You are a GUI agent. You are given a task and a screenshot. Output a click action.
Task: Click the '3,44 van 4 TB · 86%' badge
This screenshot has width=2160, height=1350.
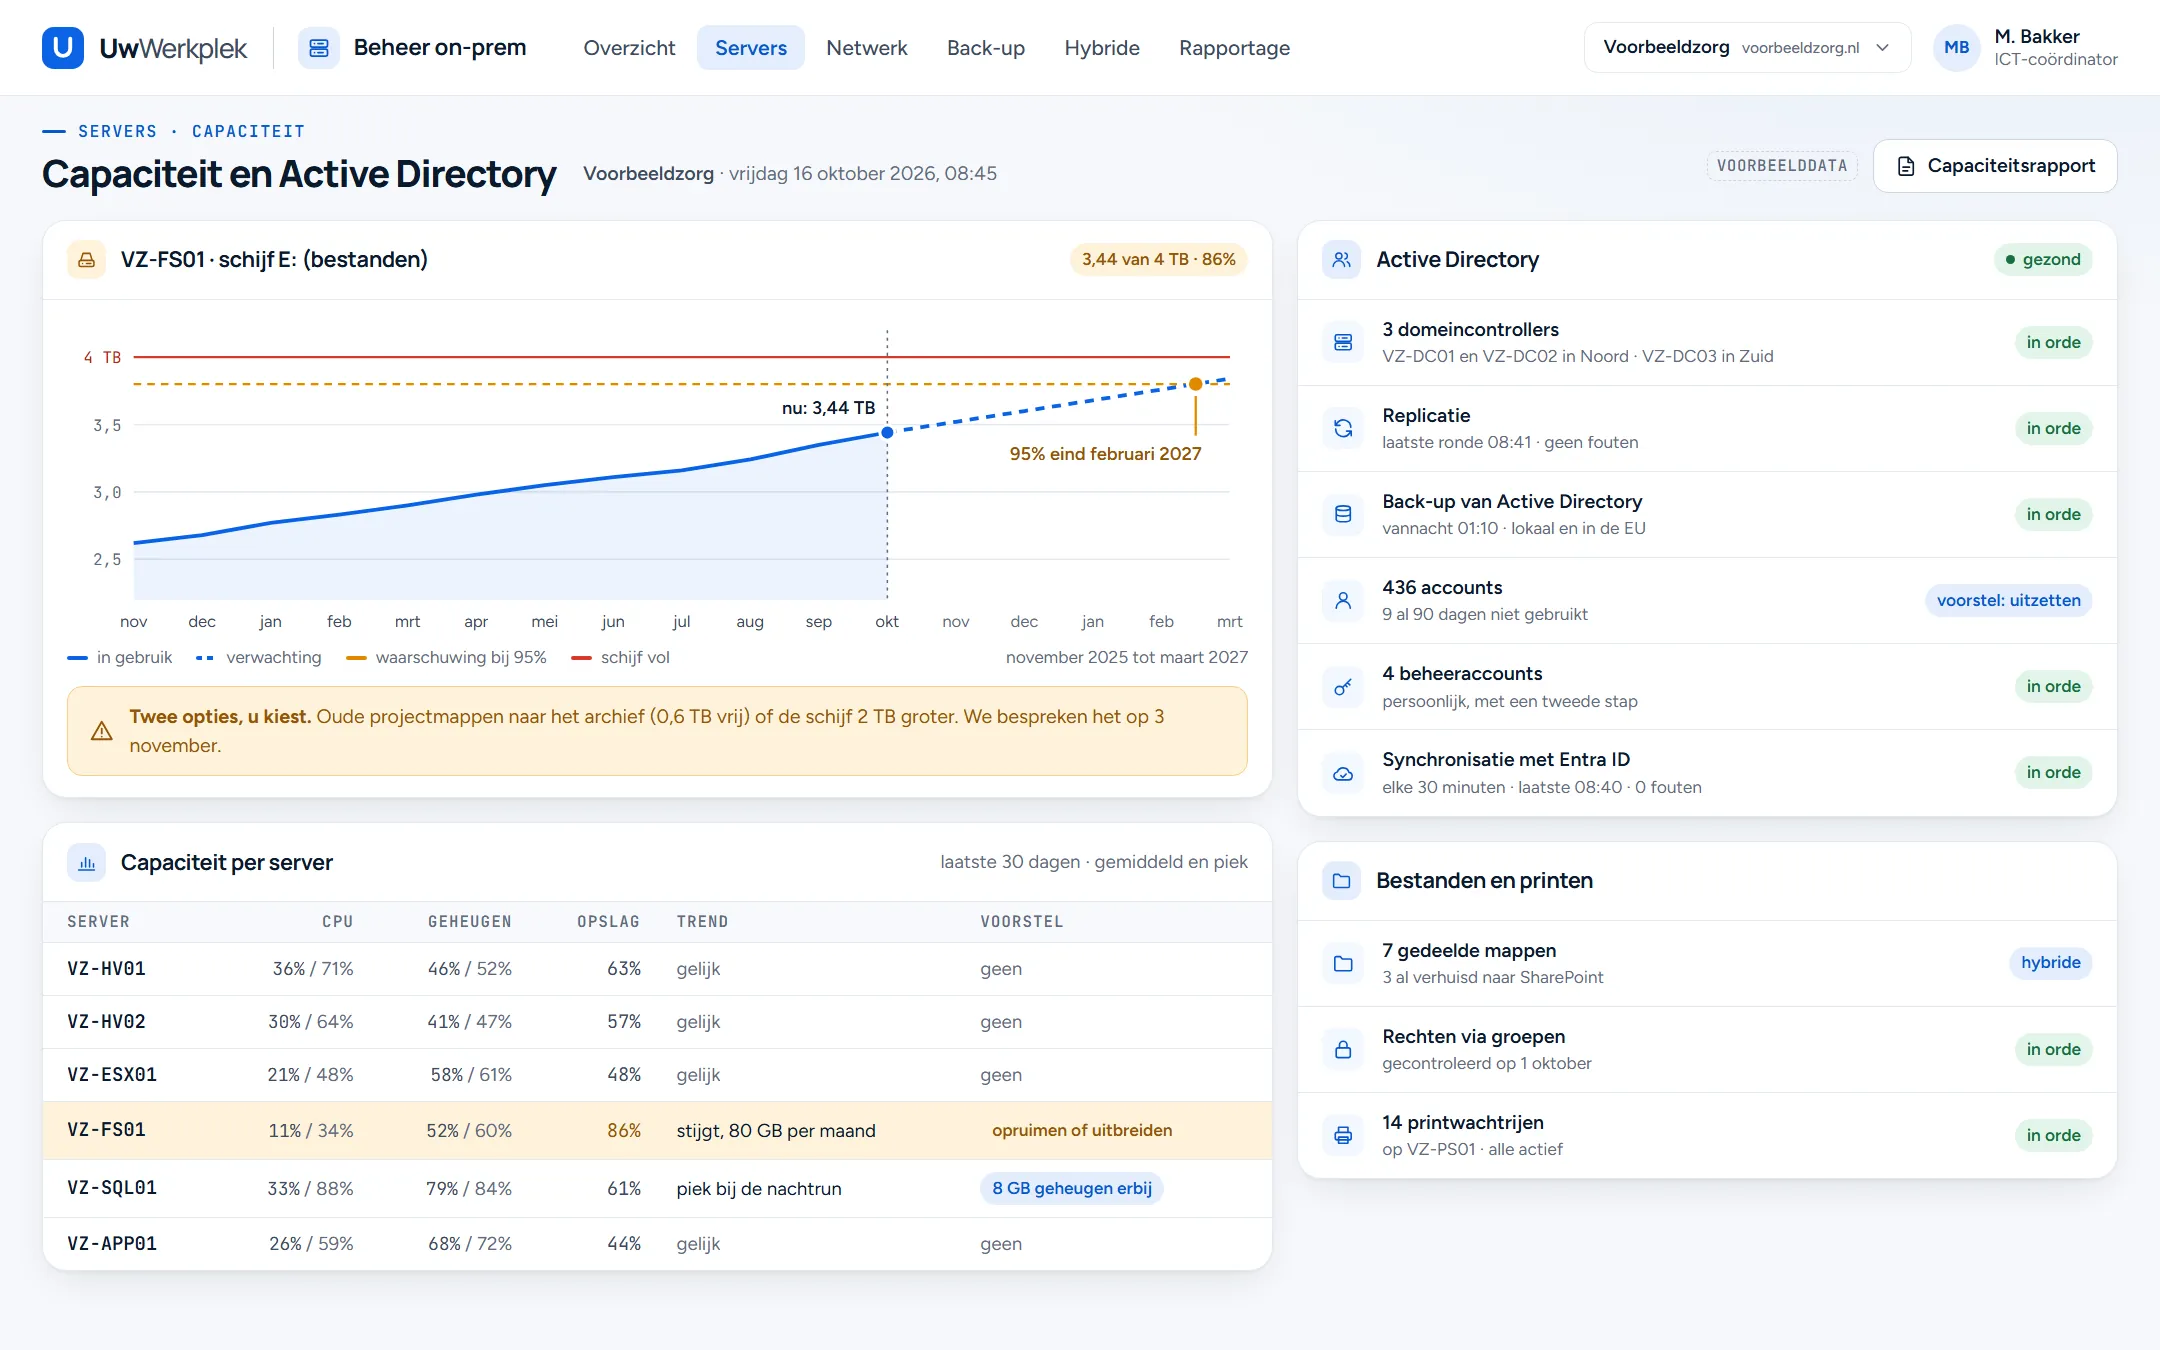tap(1158, 259)
